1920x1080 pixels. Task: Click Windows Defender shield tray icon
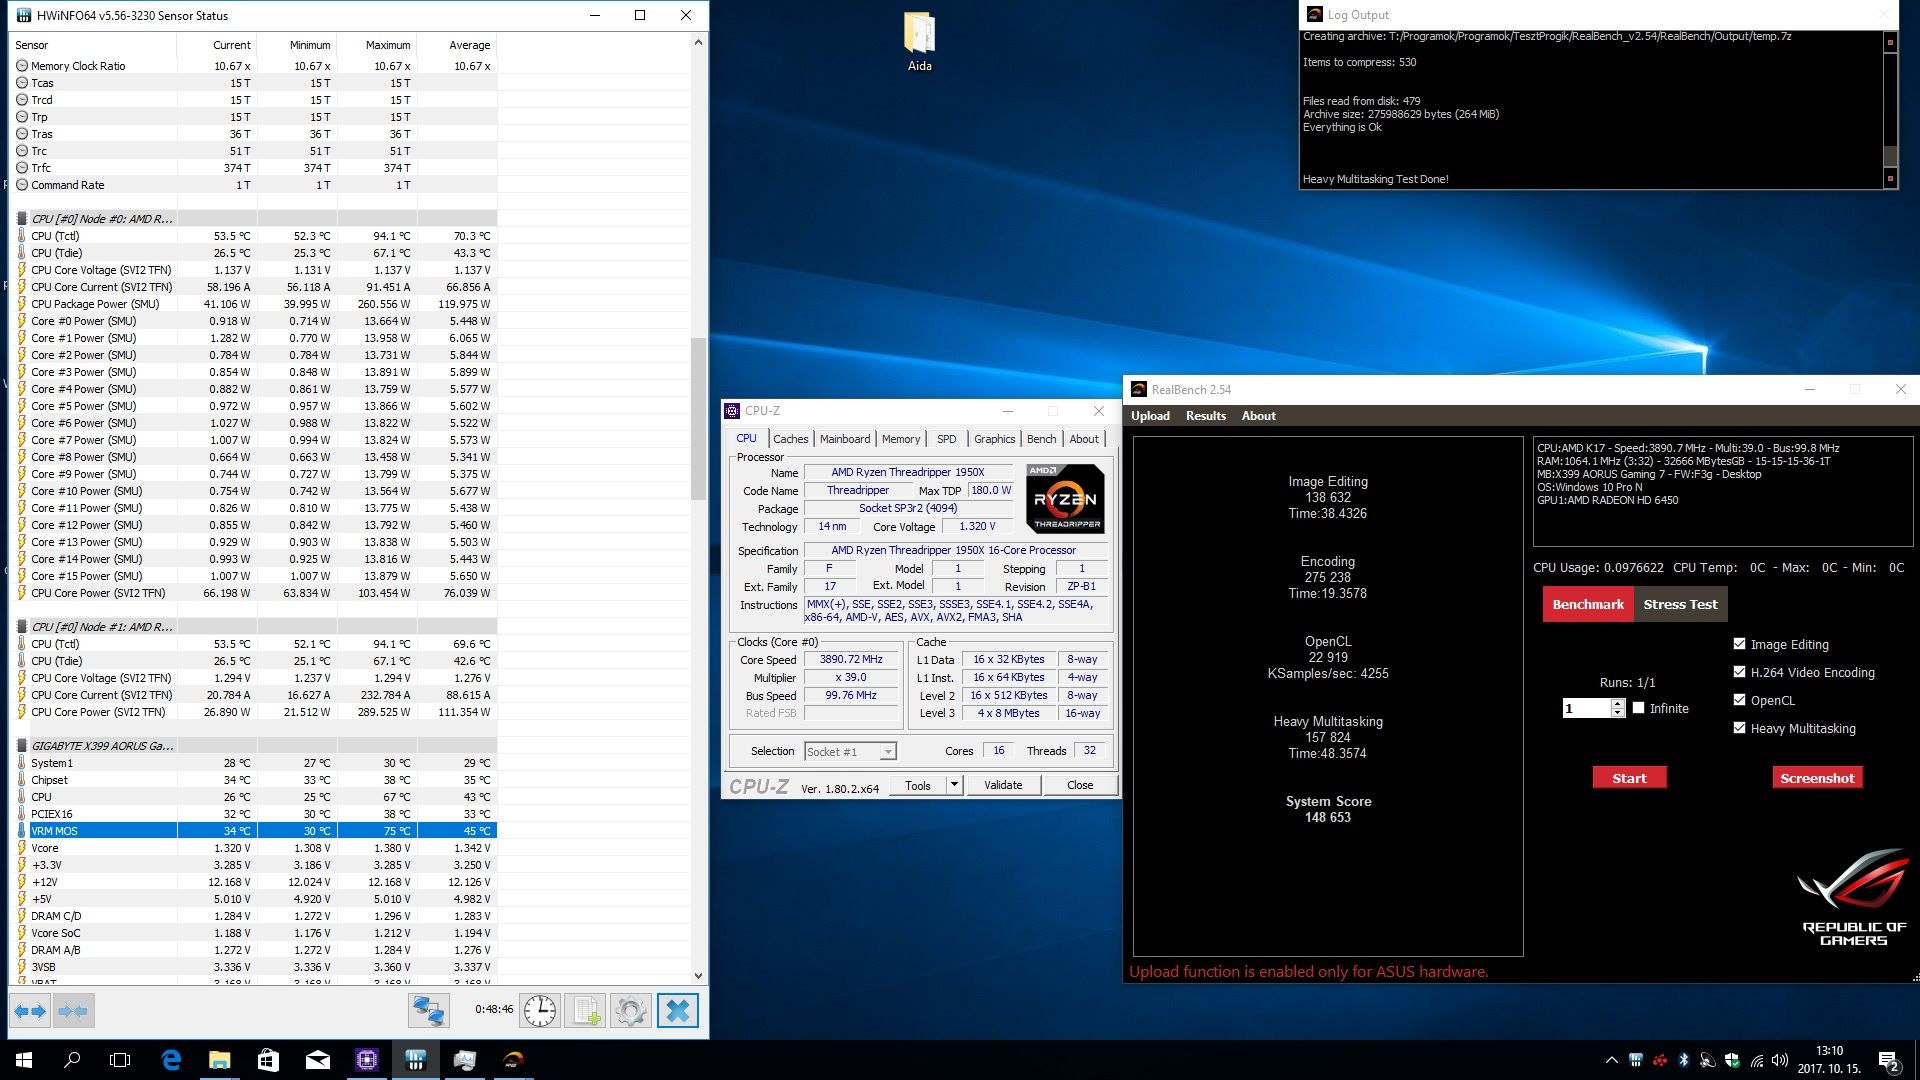tap(1731, 1060)
